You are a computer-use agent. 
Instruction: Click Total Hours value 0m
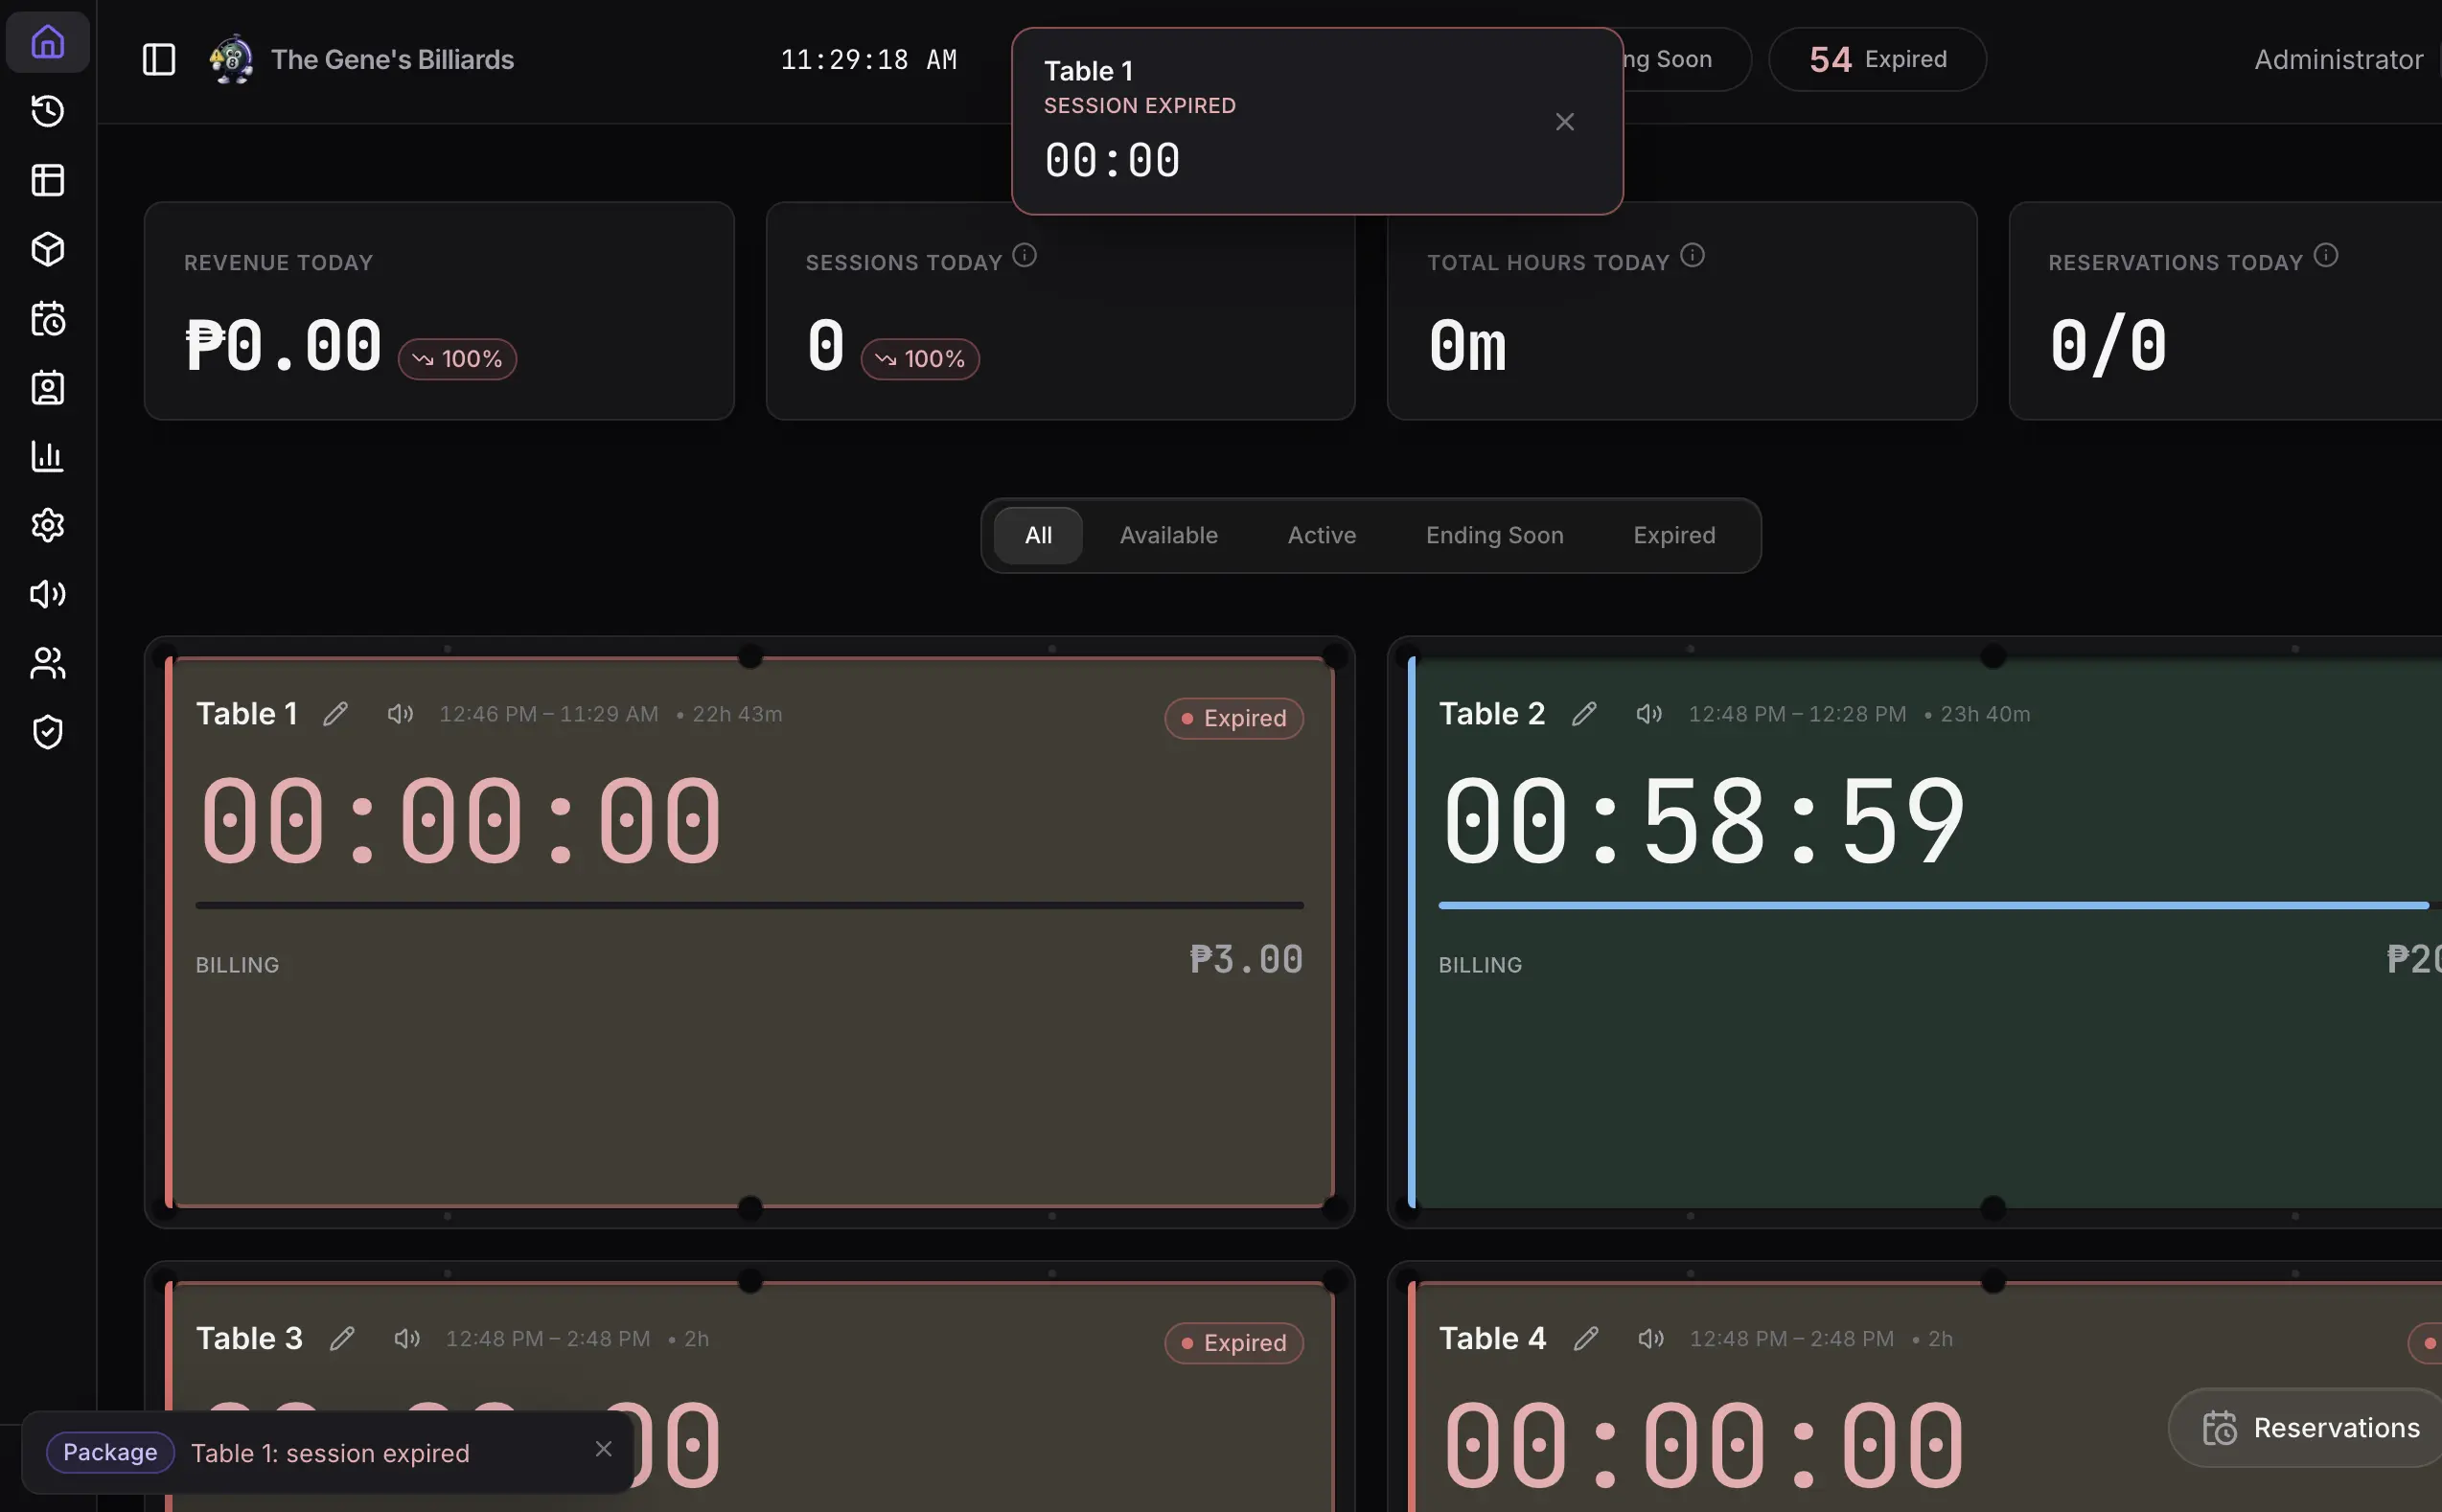point(1467,346)
